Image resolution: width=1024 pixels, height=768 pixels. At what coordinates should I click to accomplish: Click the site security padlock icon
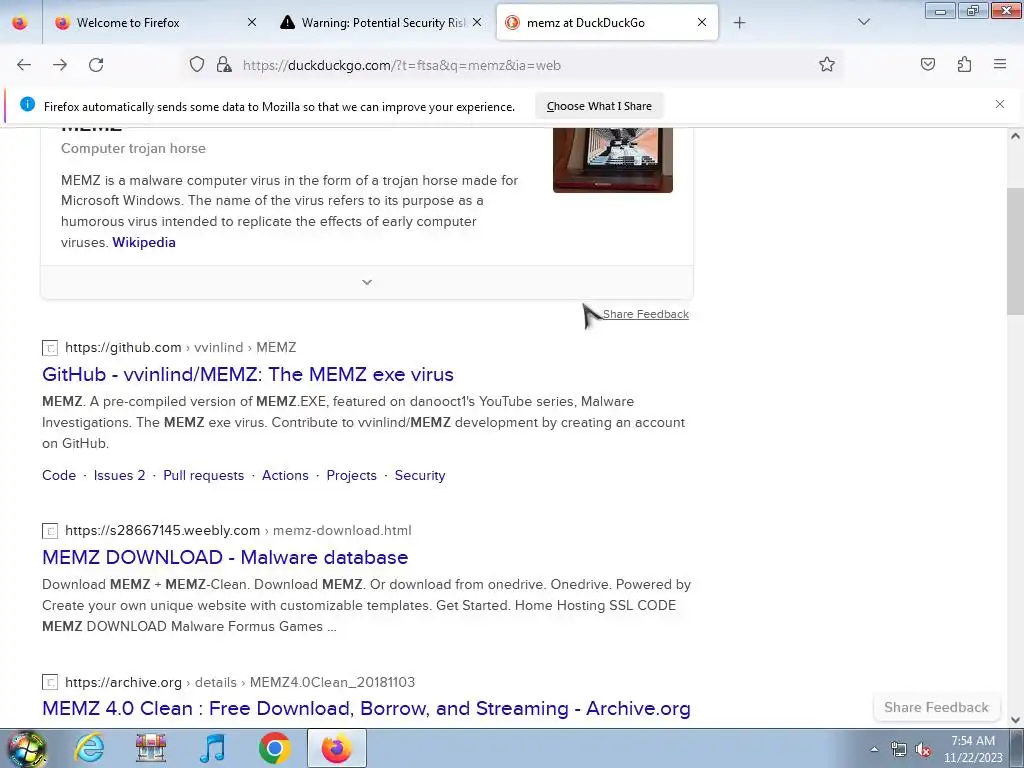pyautogui.click(x=224, y=65)
